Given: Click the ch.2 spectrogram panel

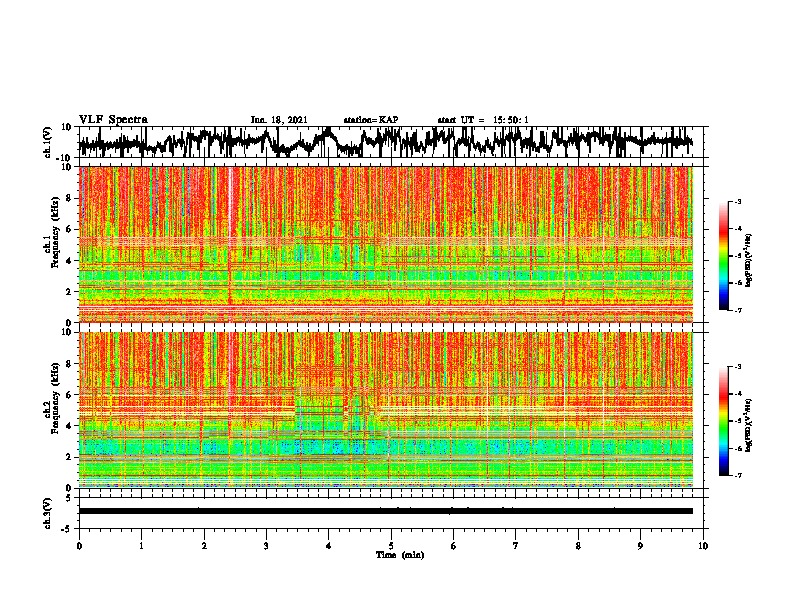Looking at the screenshot, I should pyautogui.click(x=391, y=410).
